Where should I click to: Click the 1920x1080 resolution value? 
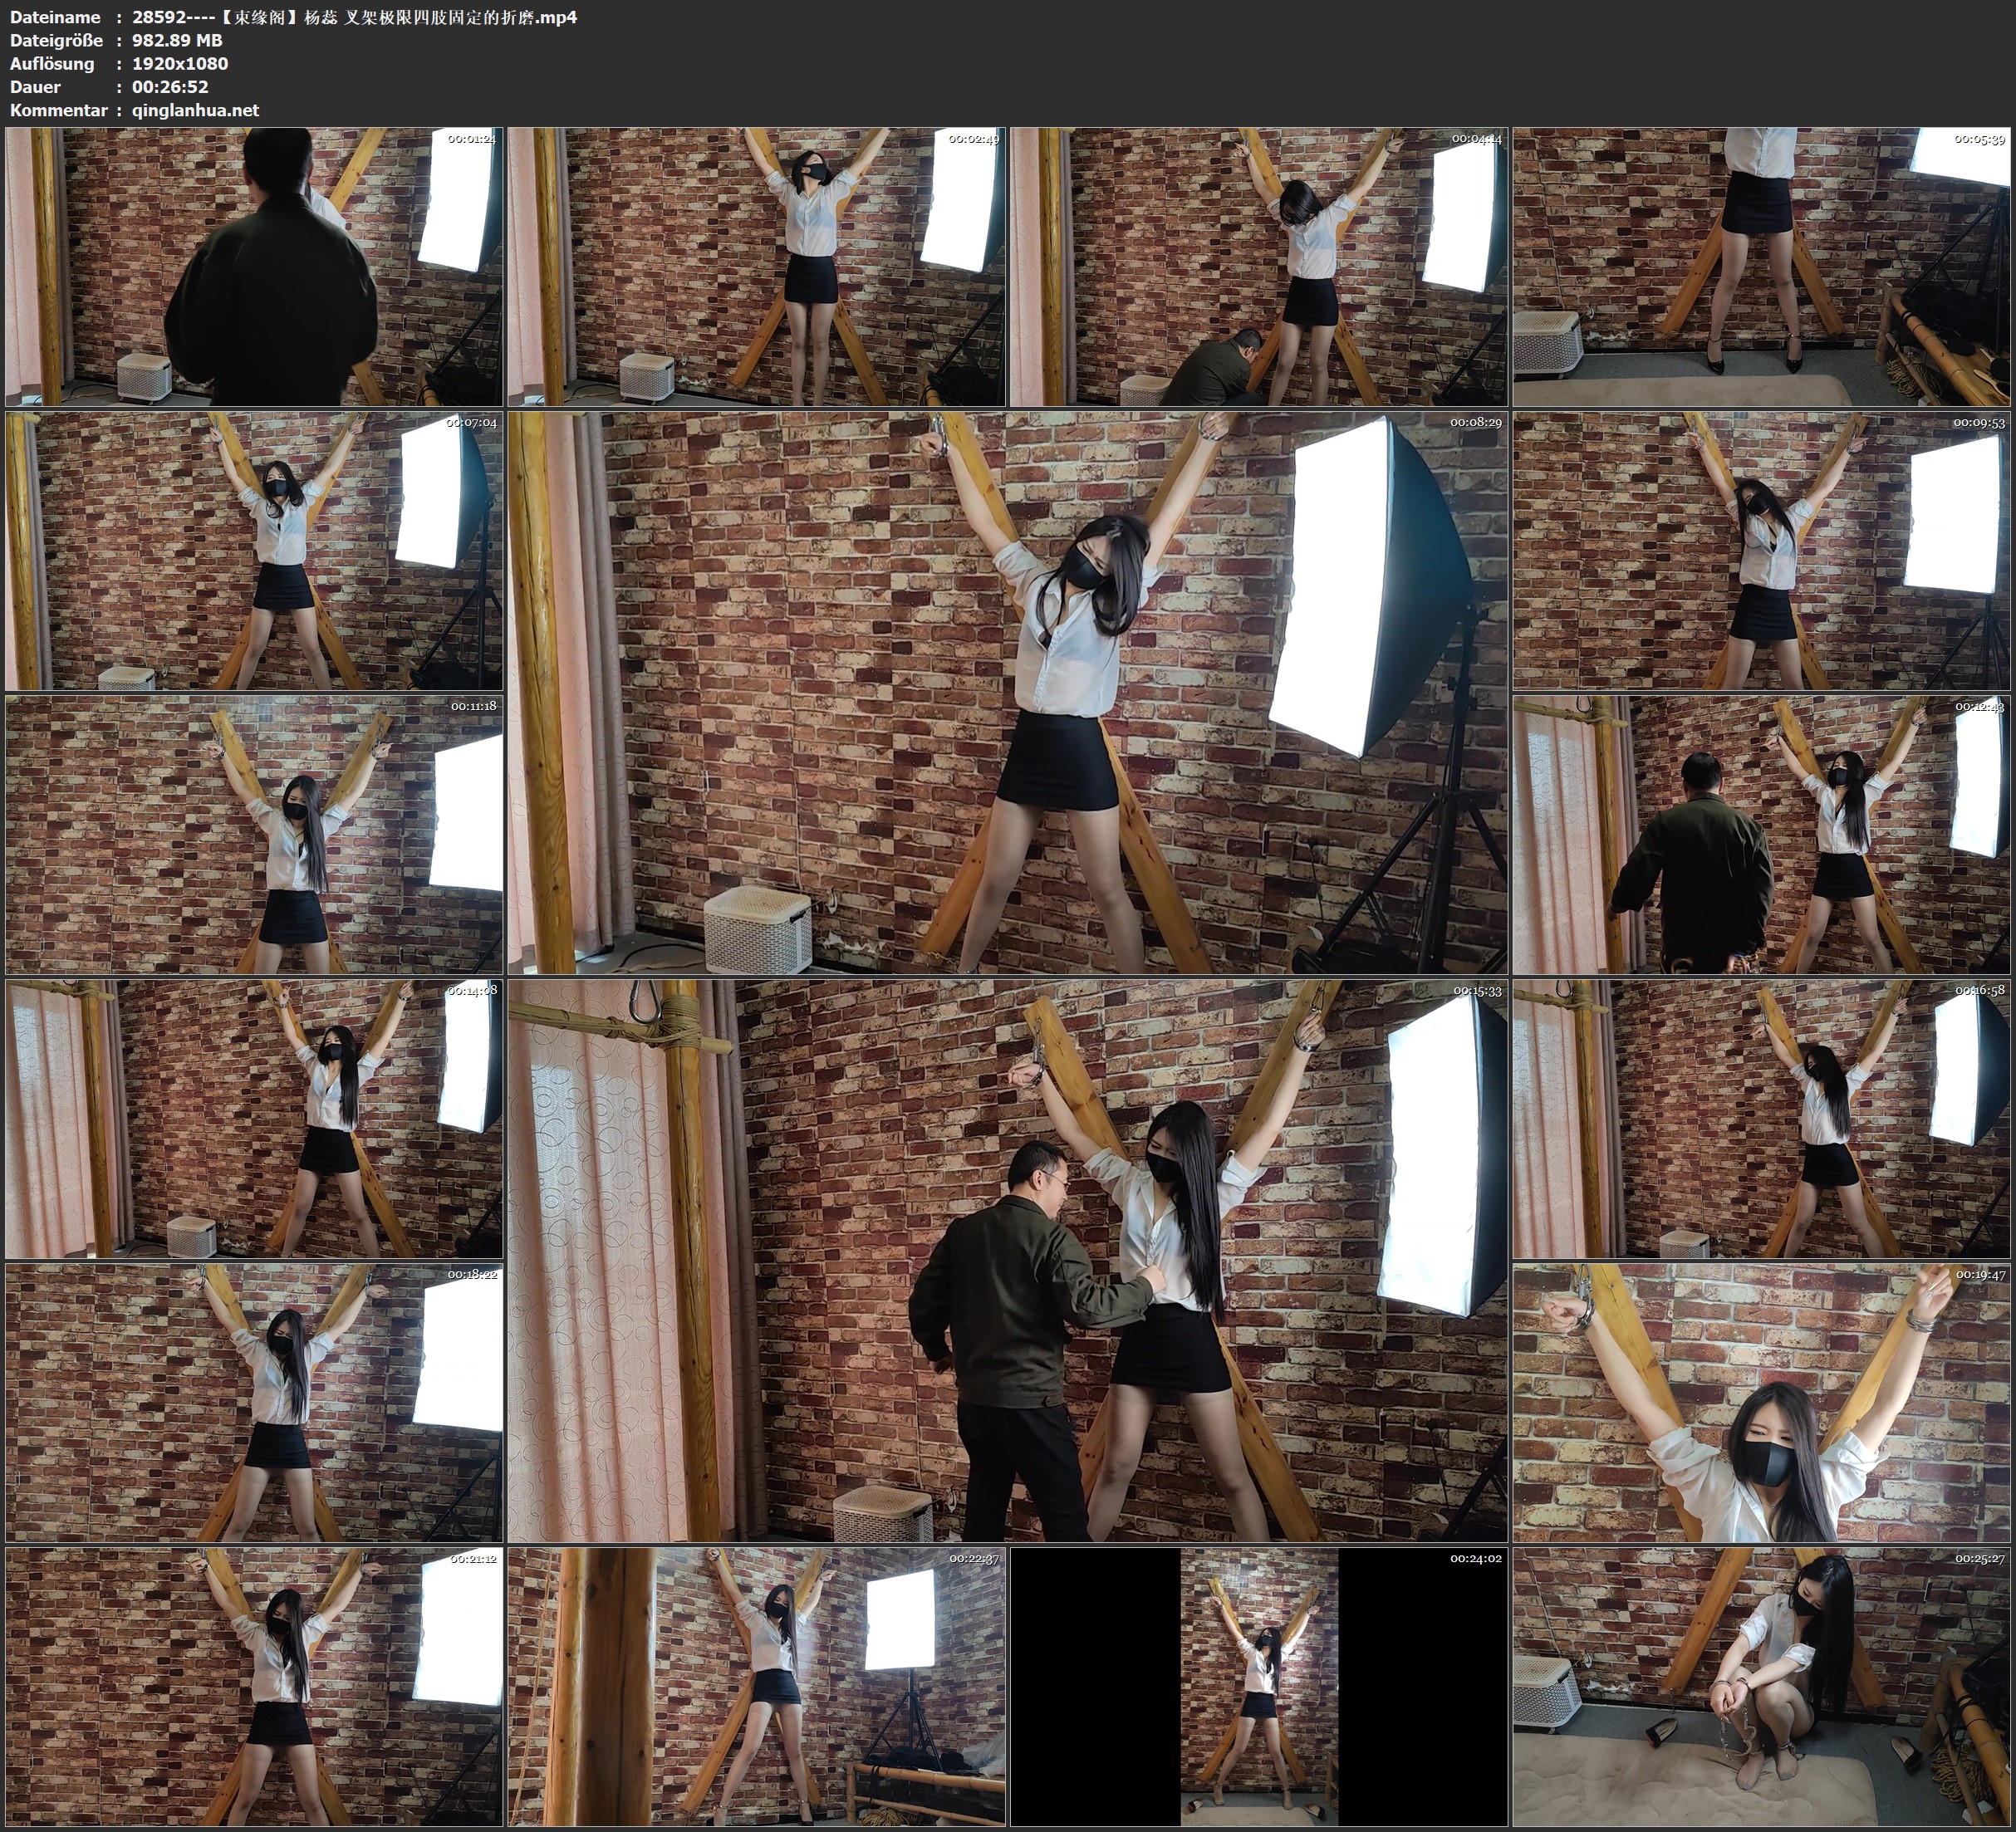click(x=180, y=63)
